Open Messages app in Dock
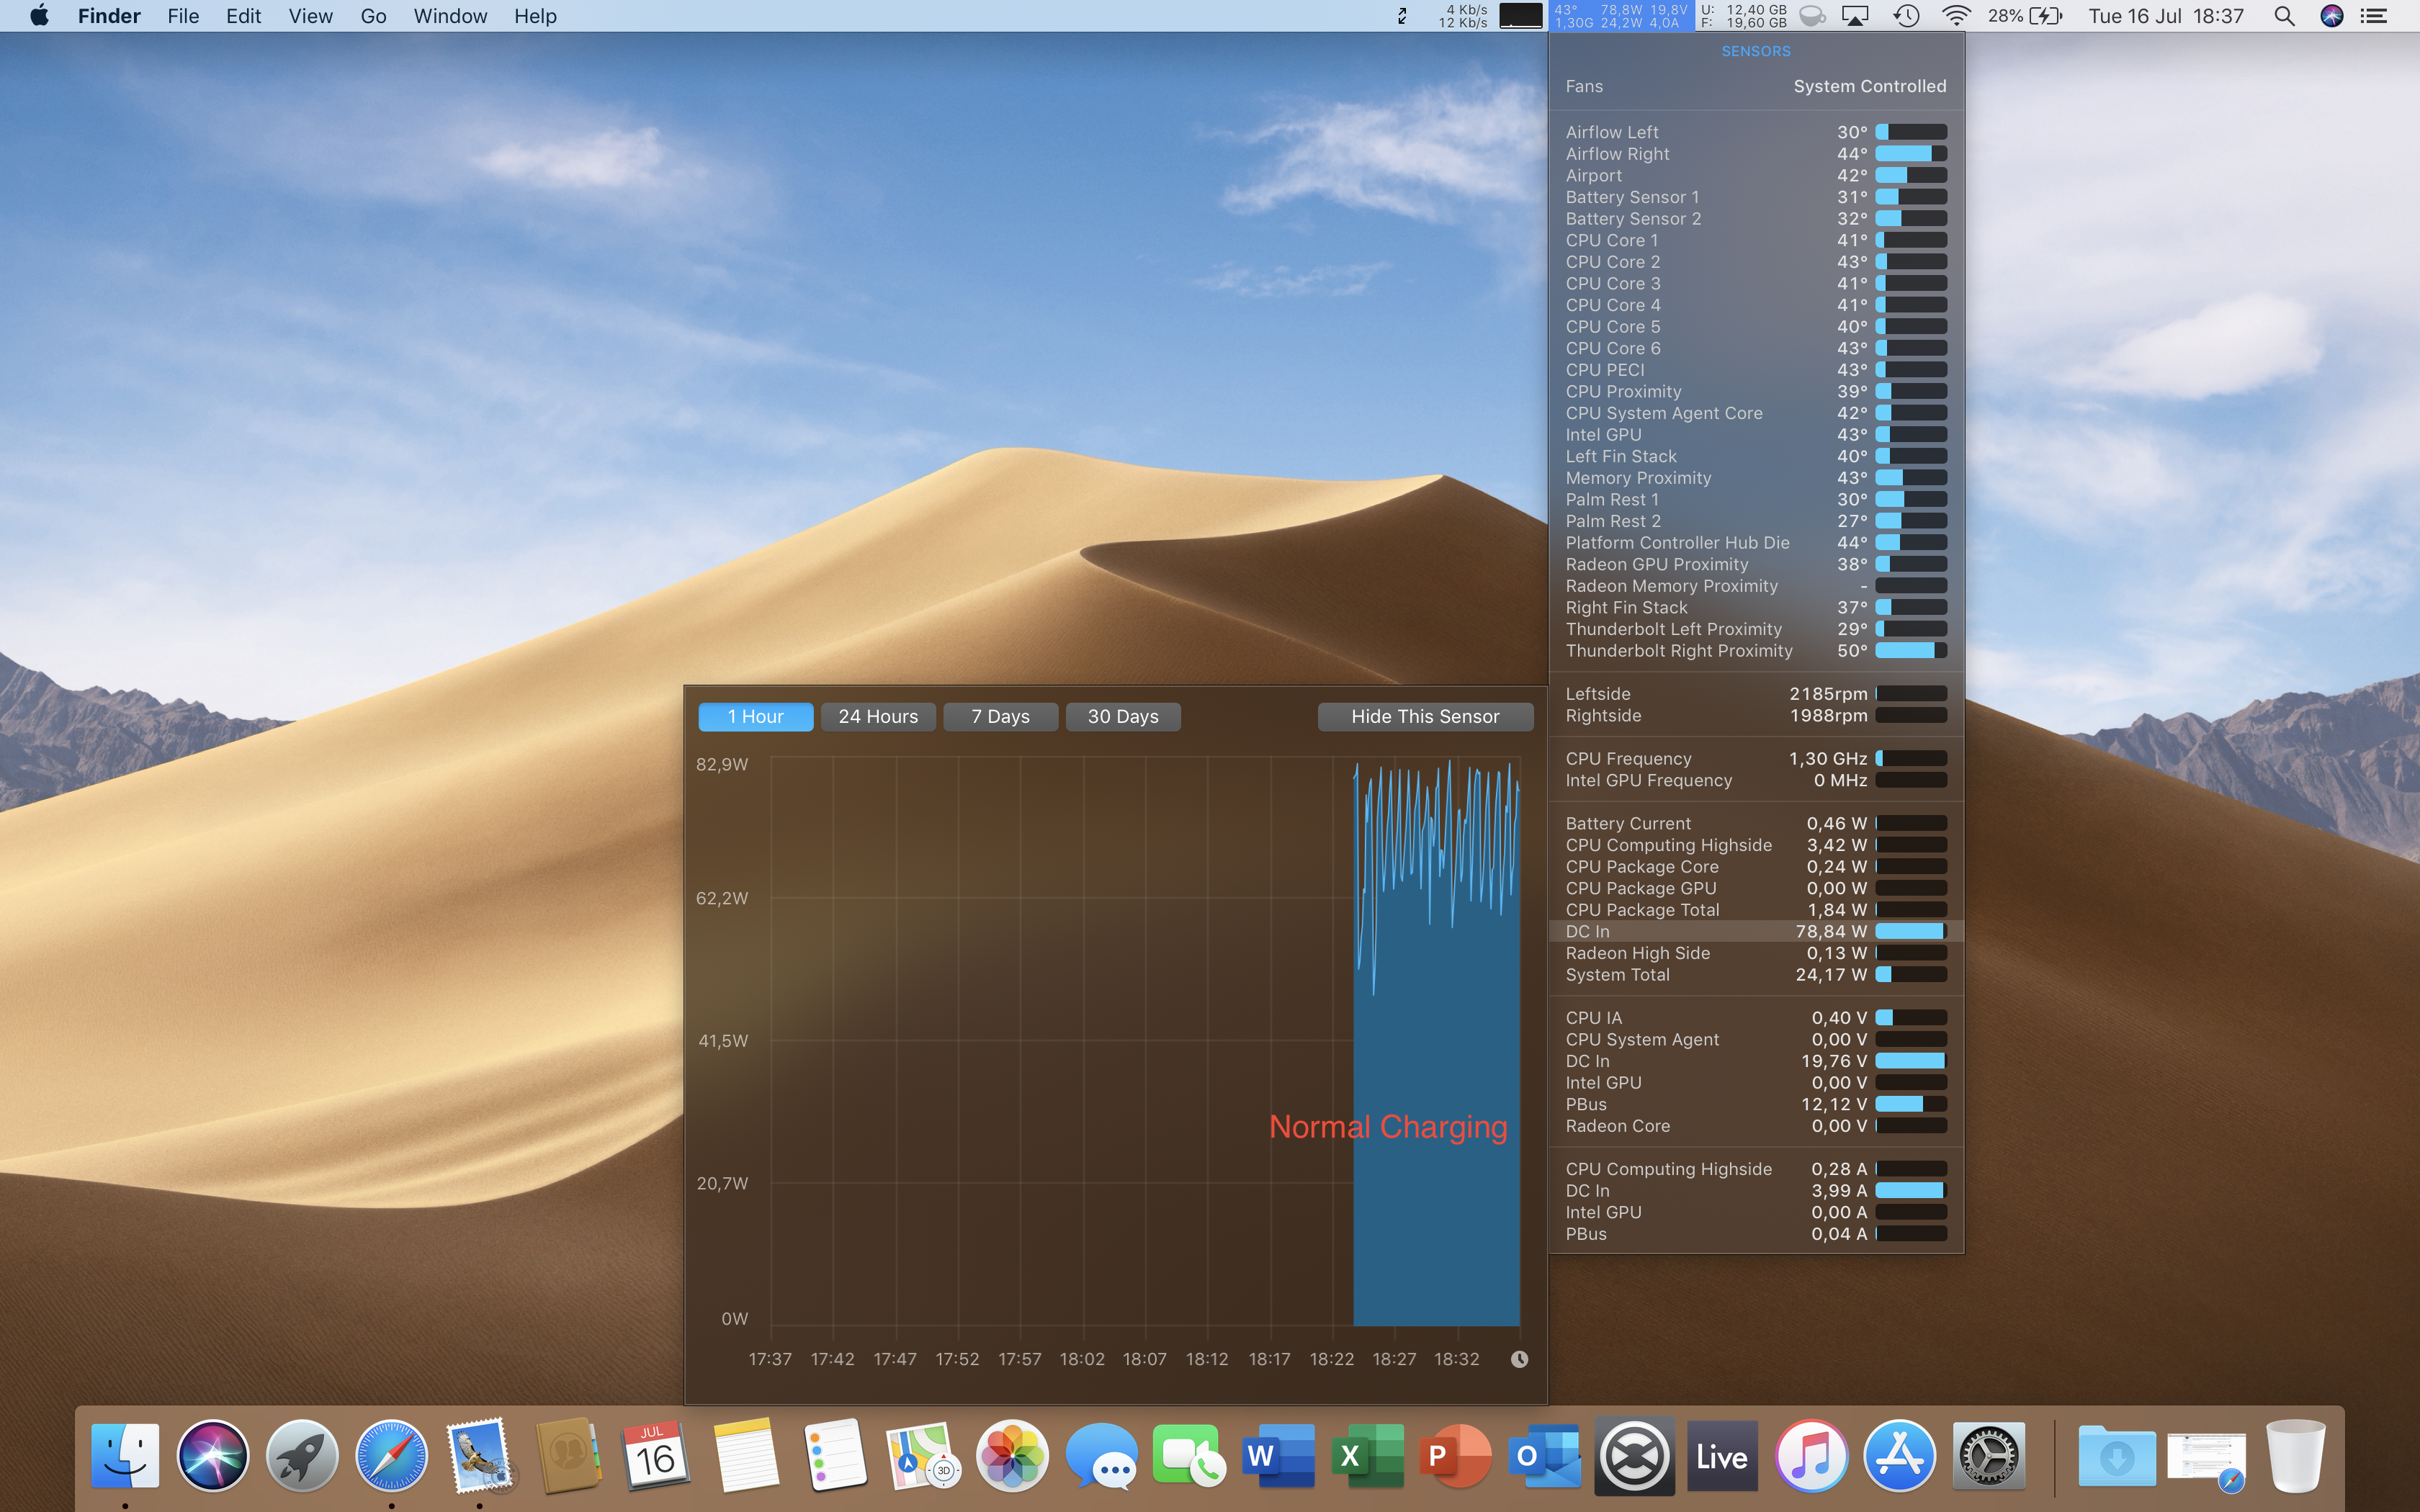Screen dimensions: 2420x1512 tap(1101, 1455)
